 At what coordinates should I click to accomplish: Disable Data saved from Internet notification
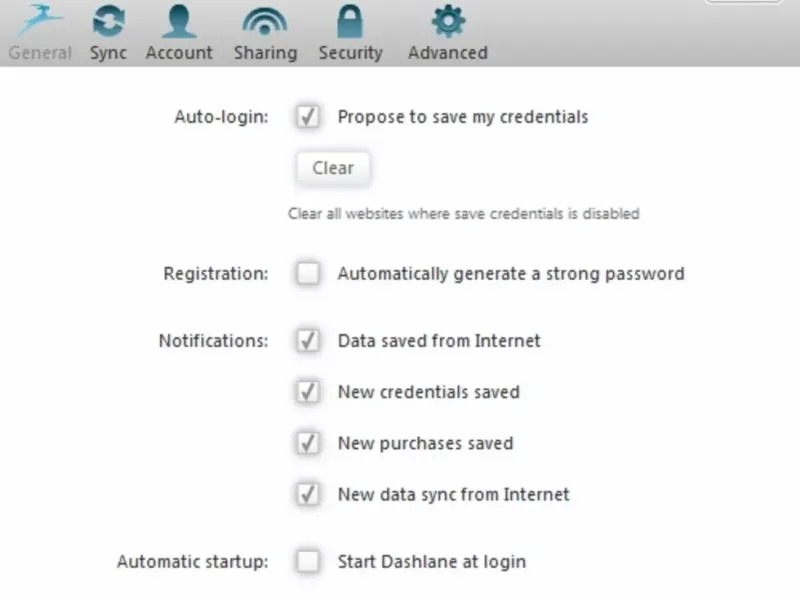308,341
